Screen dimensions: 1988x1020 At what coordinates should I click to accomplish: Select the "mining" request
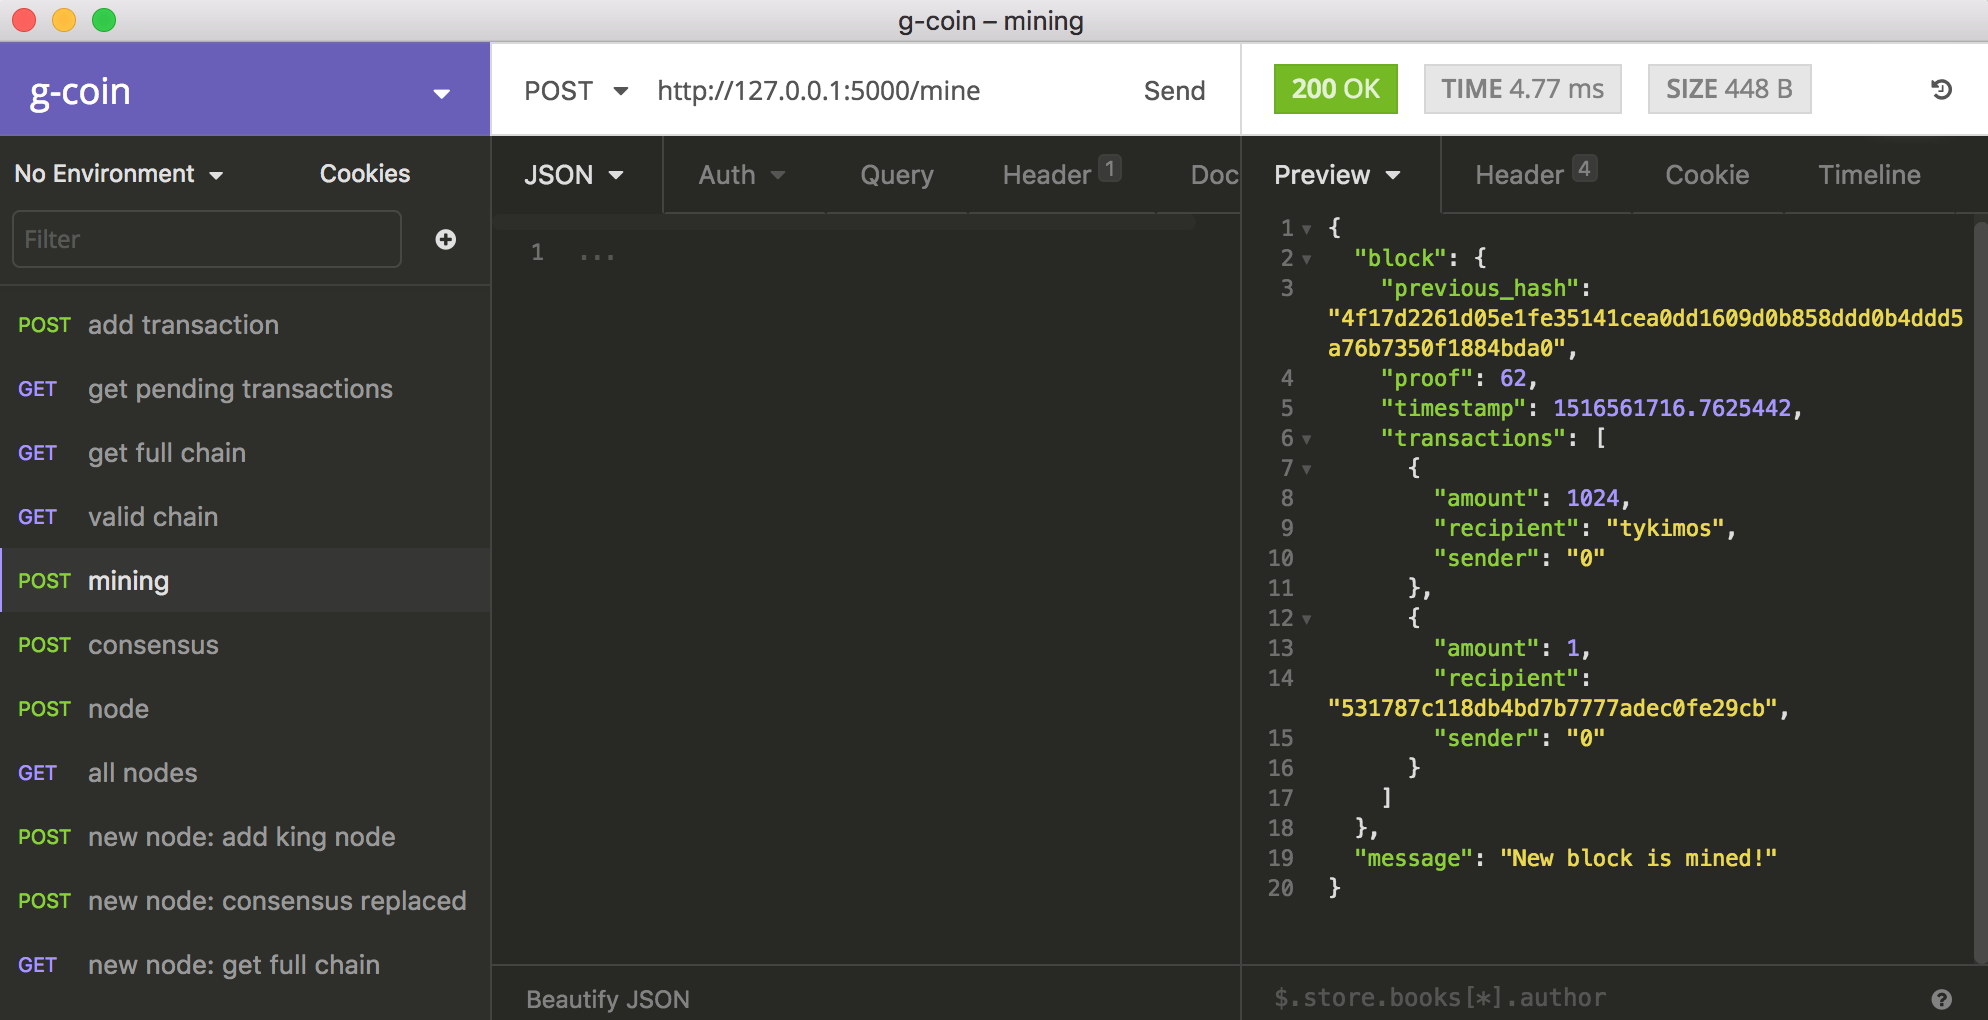click(245, 581)
